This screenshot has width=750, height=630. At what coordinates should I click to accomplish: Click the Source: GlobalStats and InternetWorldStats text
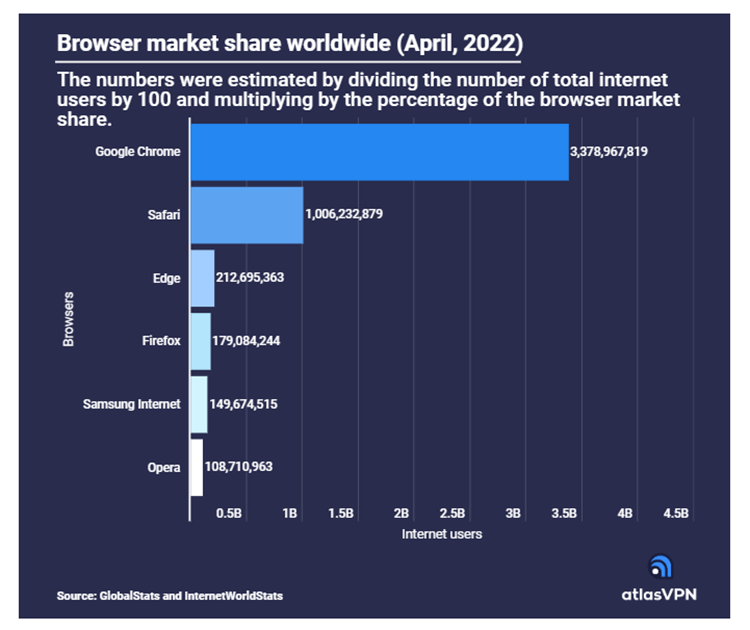[170, 596]
